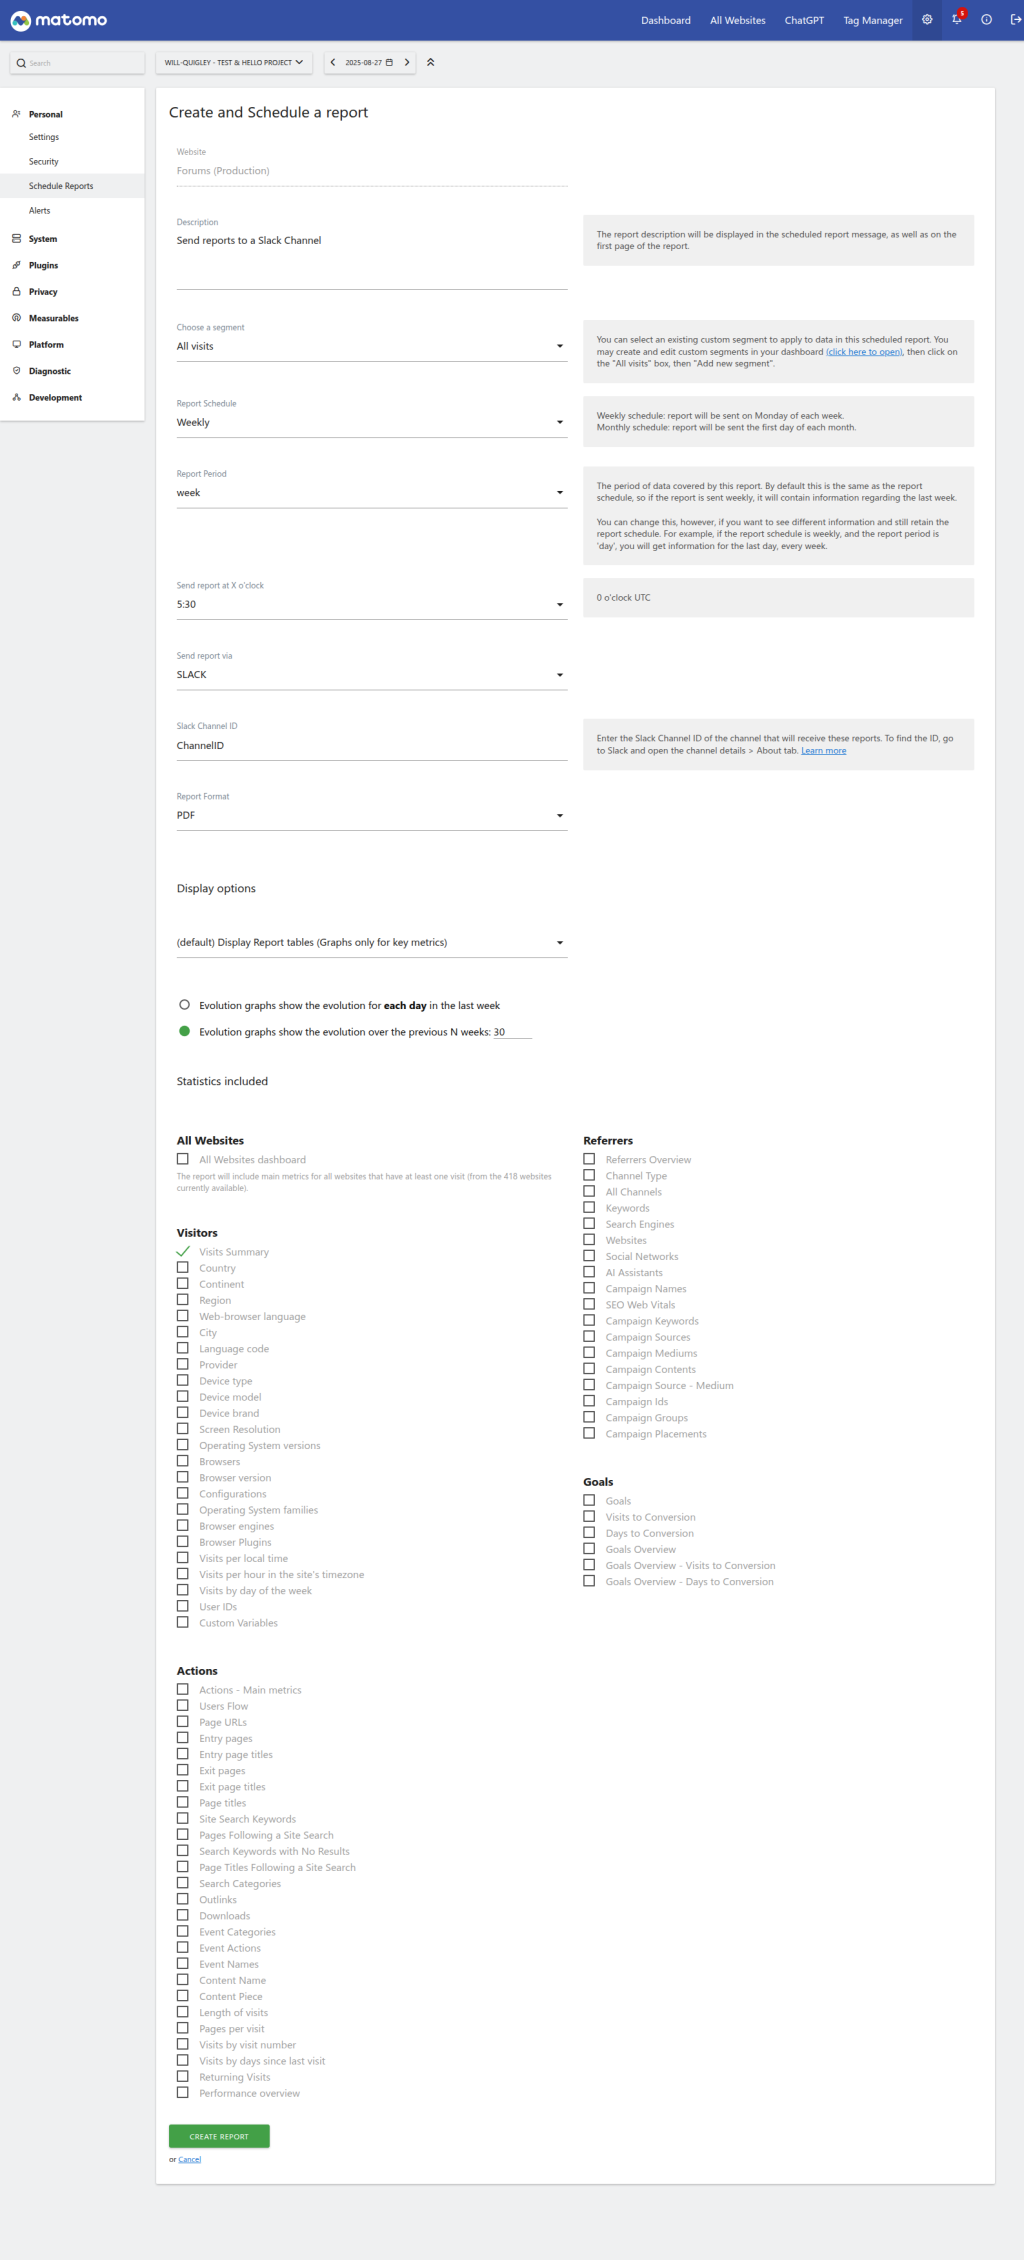Image resolution: width=1024 pixels, height=2260 pixels.
Task: Select 'each day in the last week' radio option
Action: pyautogui.click(x=184, y=1005)
